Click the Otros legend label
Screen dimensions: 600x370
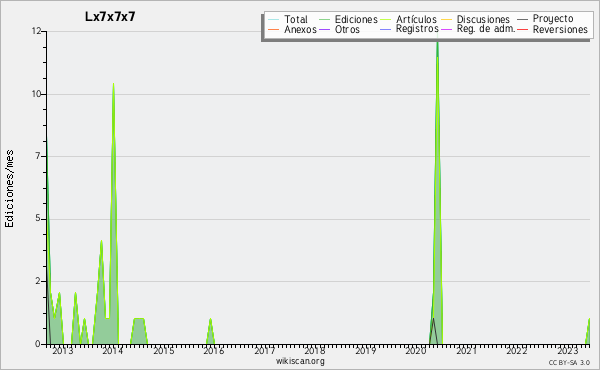347,29
